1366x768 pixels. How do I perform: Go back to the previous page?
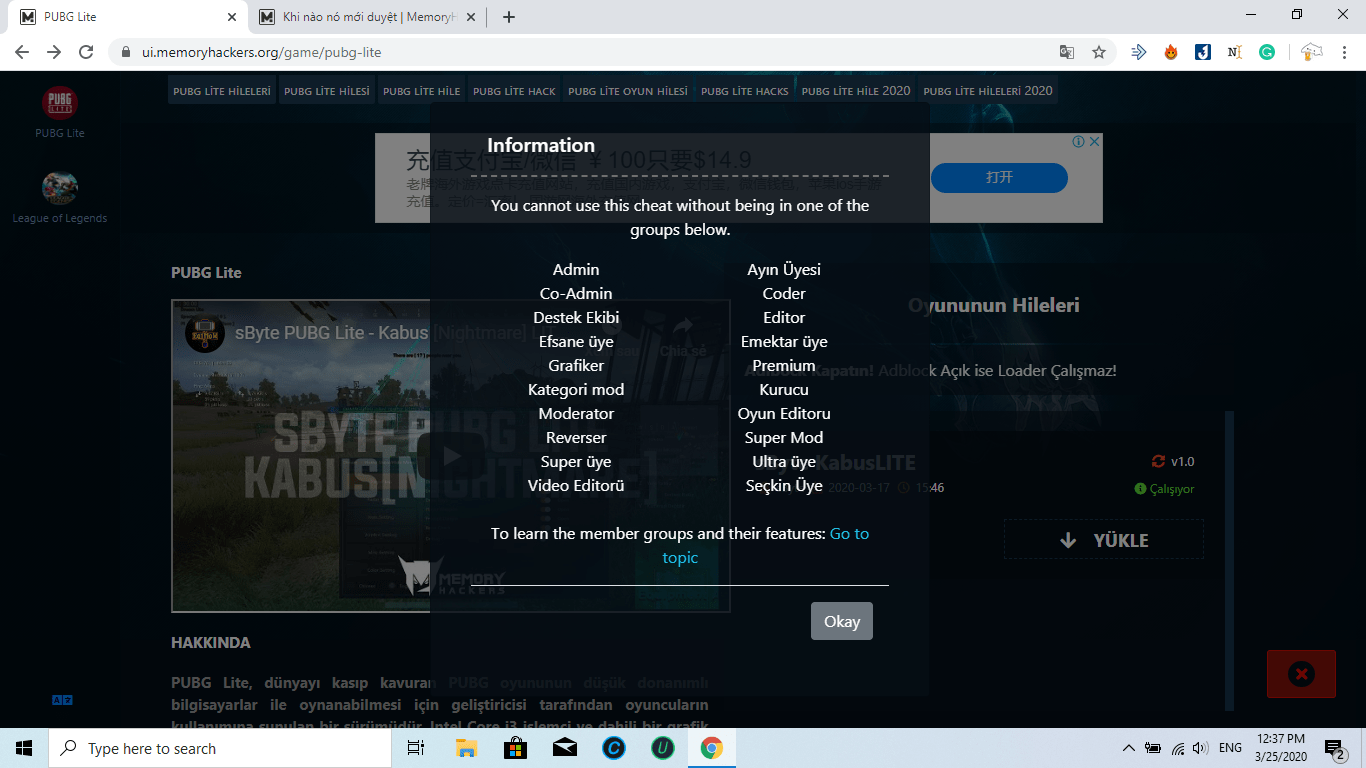[x=22, y=52]
